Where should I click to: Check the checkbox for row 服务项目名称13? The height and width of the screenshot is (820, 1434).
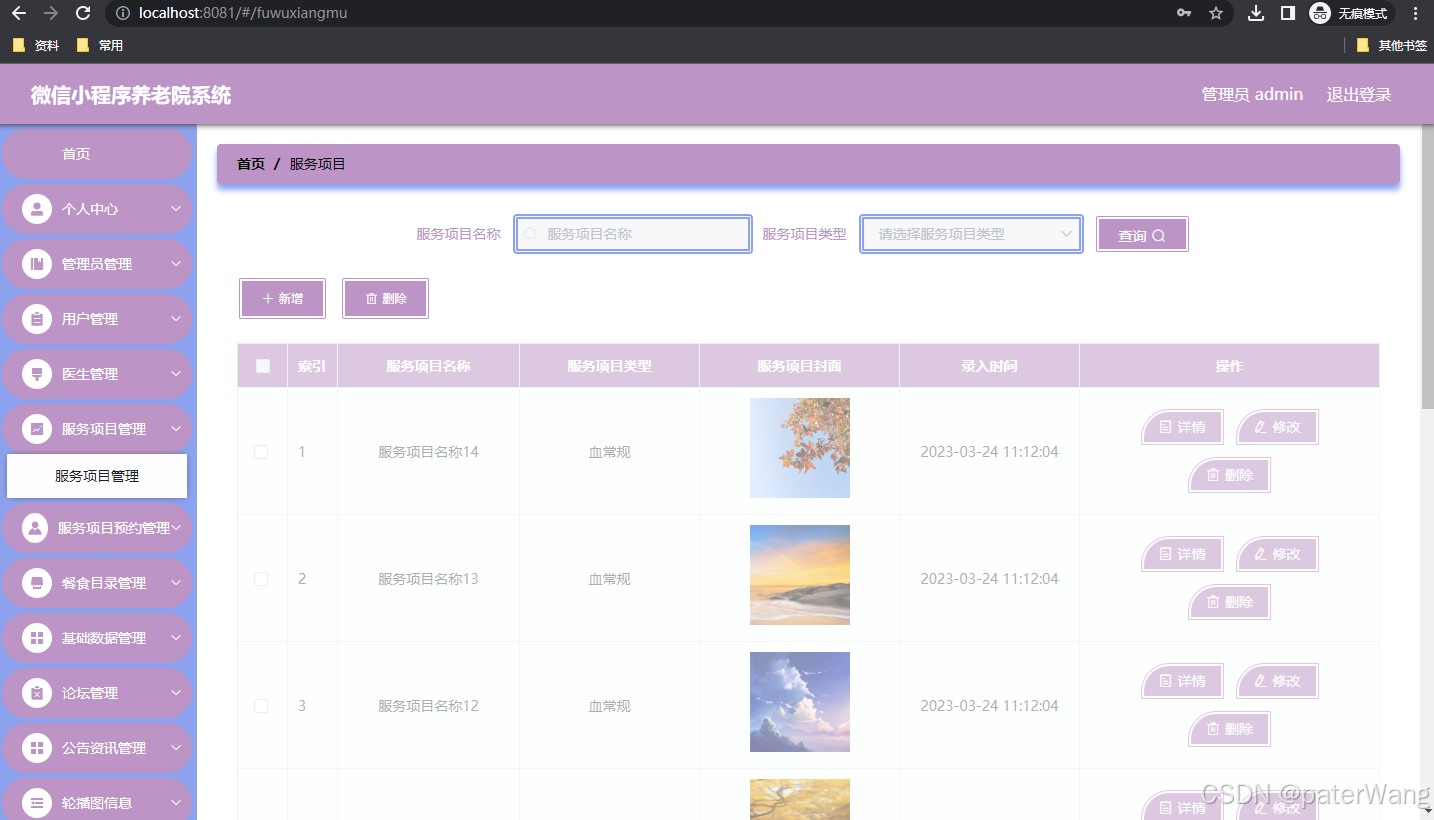pos(261,579)
